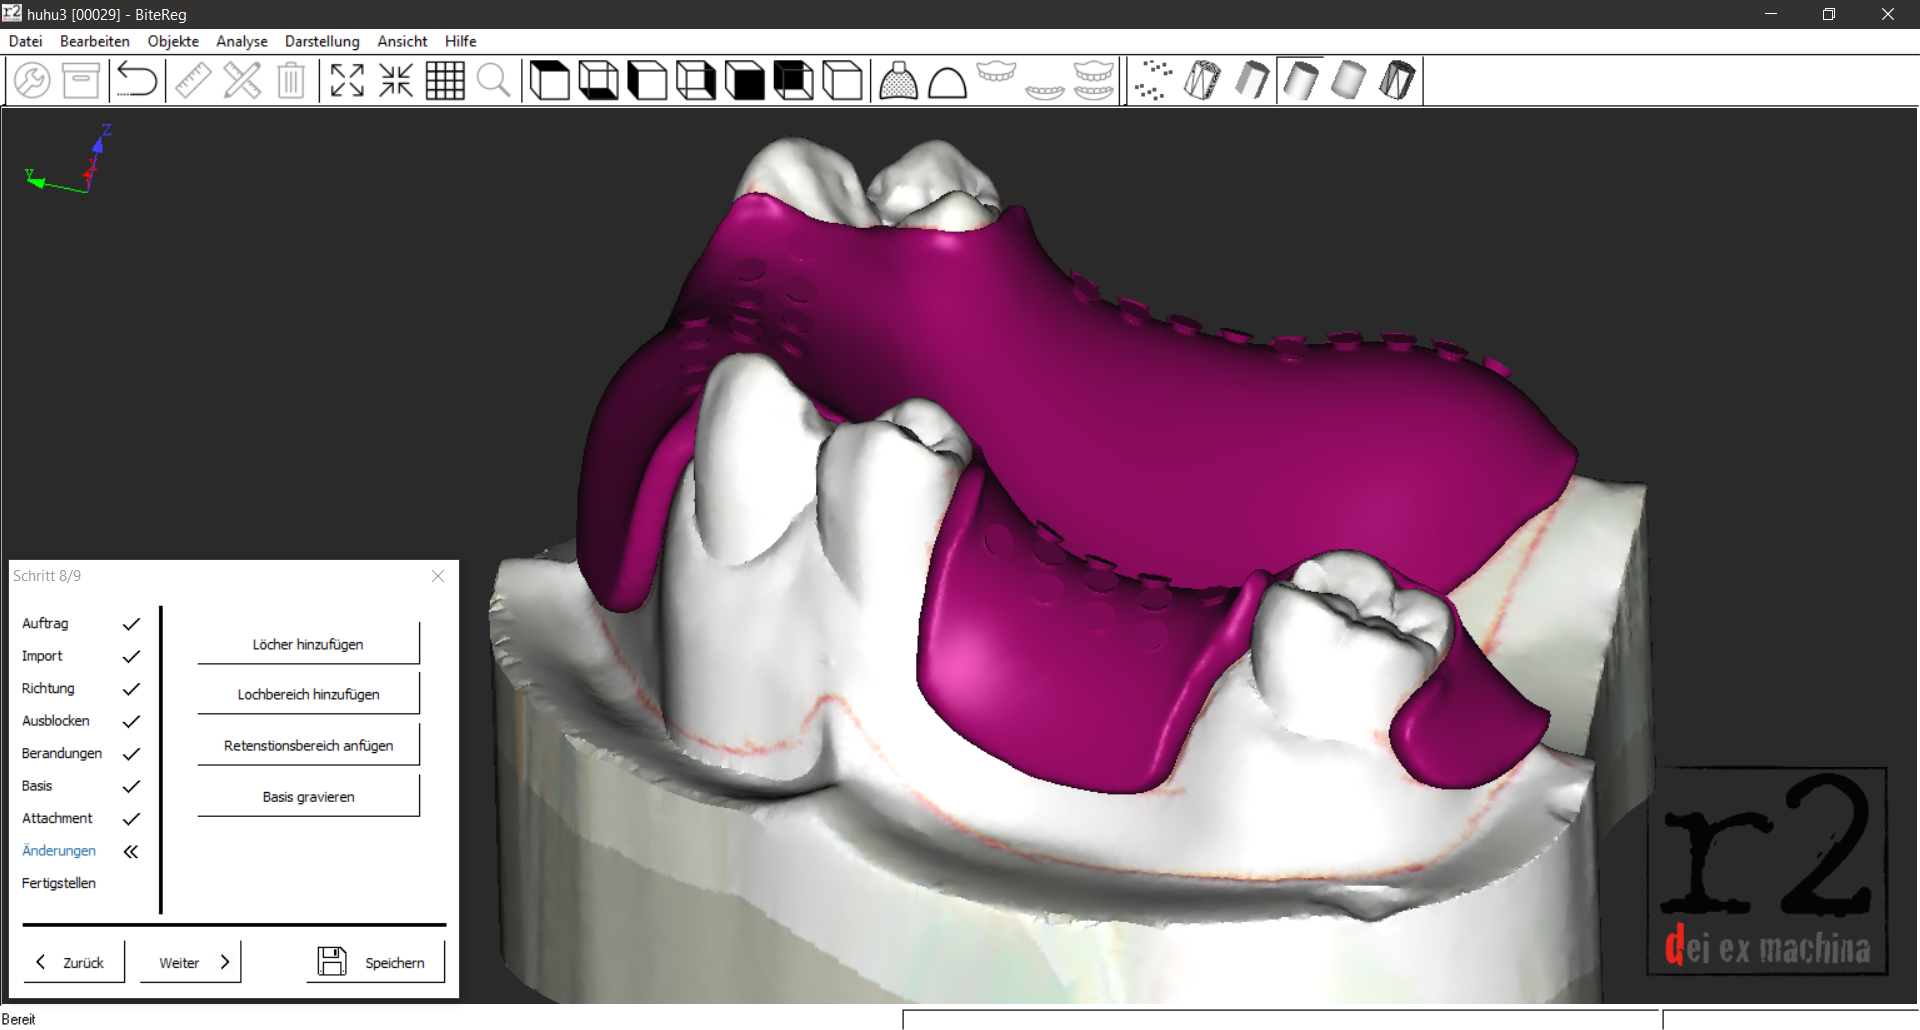The width and height of the screenshot is (1920, 1030).
Task: Select the top view cube icon
Action: (x=549, y=80)
